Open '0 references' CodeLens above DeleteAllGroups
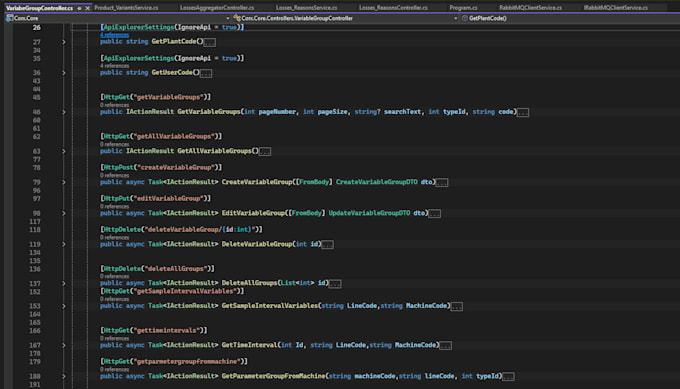The height and width of the screenshot is (389, 680). (x=114, y=276)
